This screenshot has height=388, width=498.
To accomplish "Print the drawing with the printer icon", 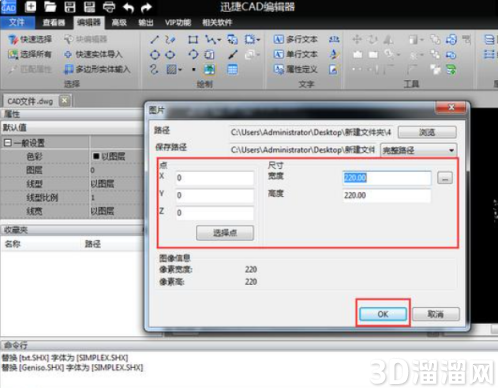I will coord(109,6).
